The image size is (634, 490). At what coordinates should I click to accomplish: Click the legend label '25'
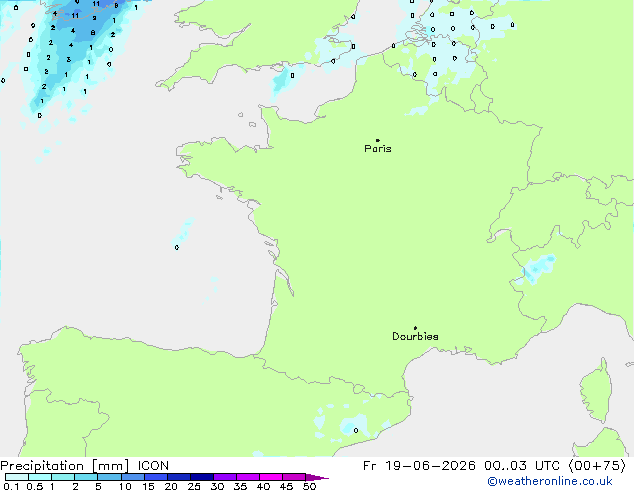tap(194, 486)
